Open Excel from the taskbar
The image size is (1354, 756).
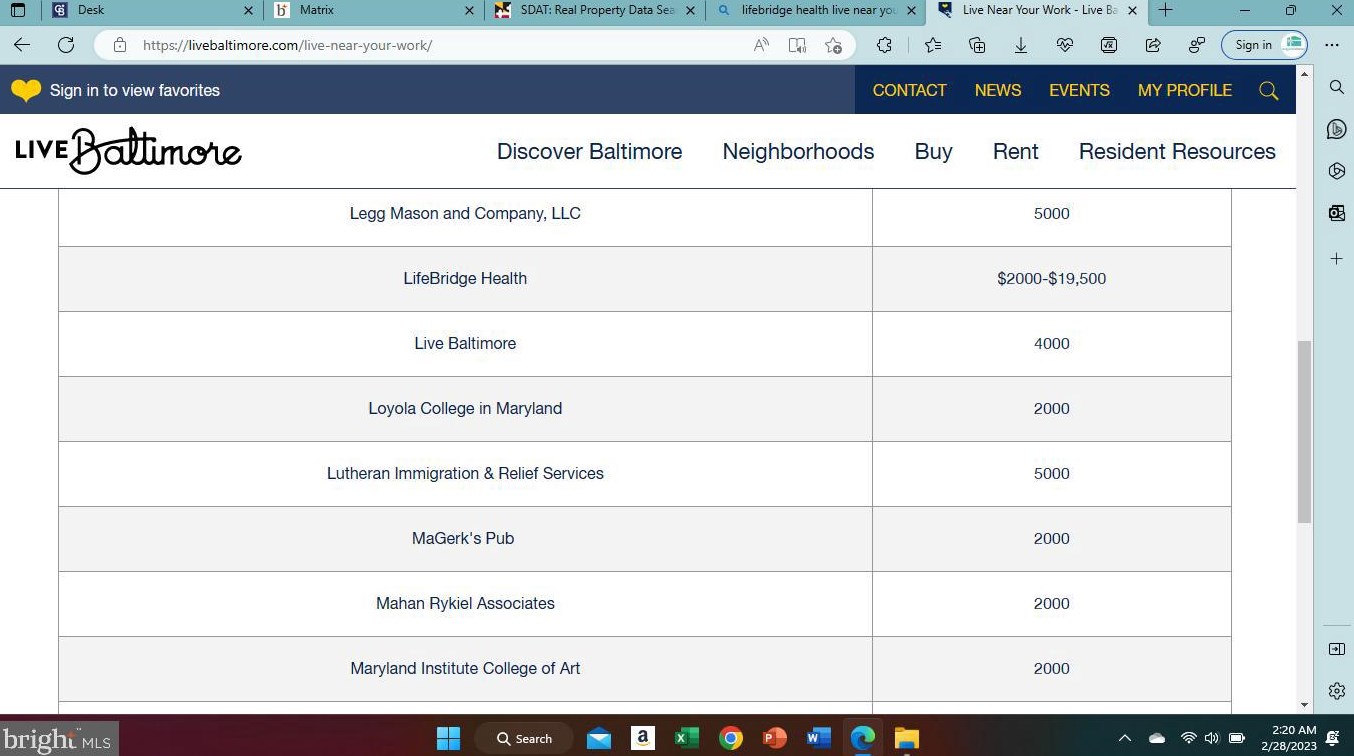[x=686, y=738]
